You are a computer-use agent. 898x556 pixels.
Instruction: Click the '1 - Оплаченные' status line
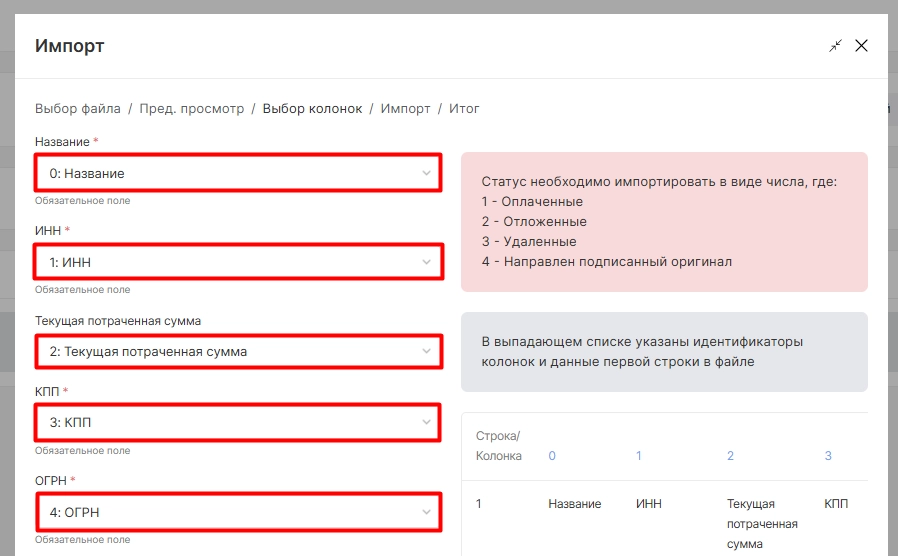coord(532,202)
